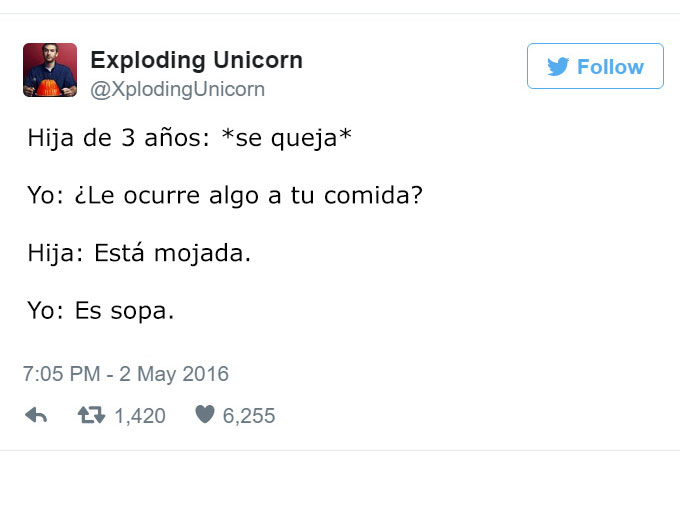
Task: View the 1,420 retweets count
Action: (140, 416)
